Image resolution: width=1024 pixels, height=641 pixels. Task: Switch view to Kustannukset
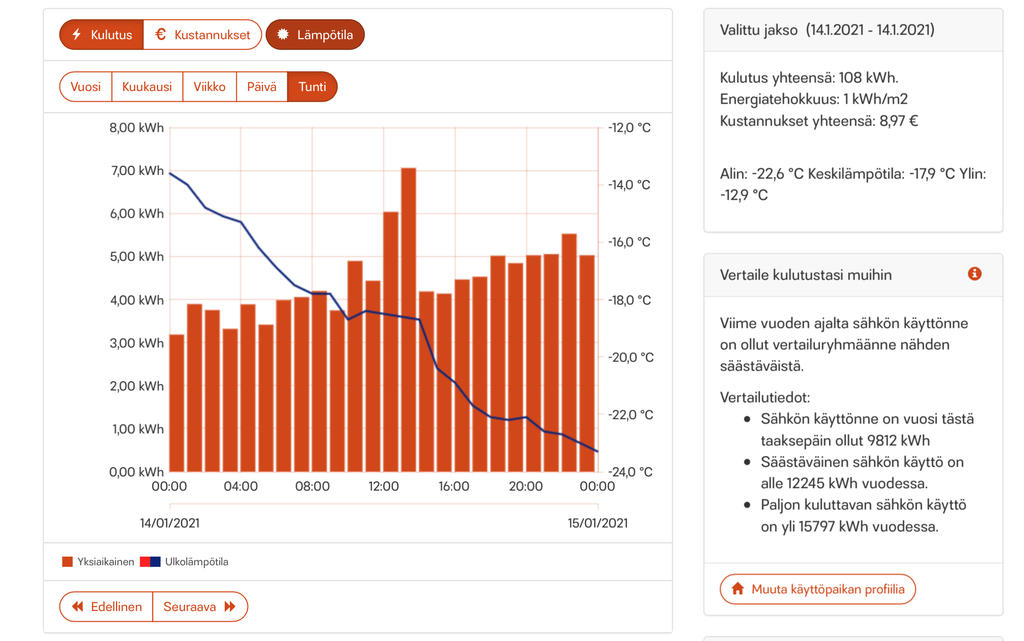[203, 35]
